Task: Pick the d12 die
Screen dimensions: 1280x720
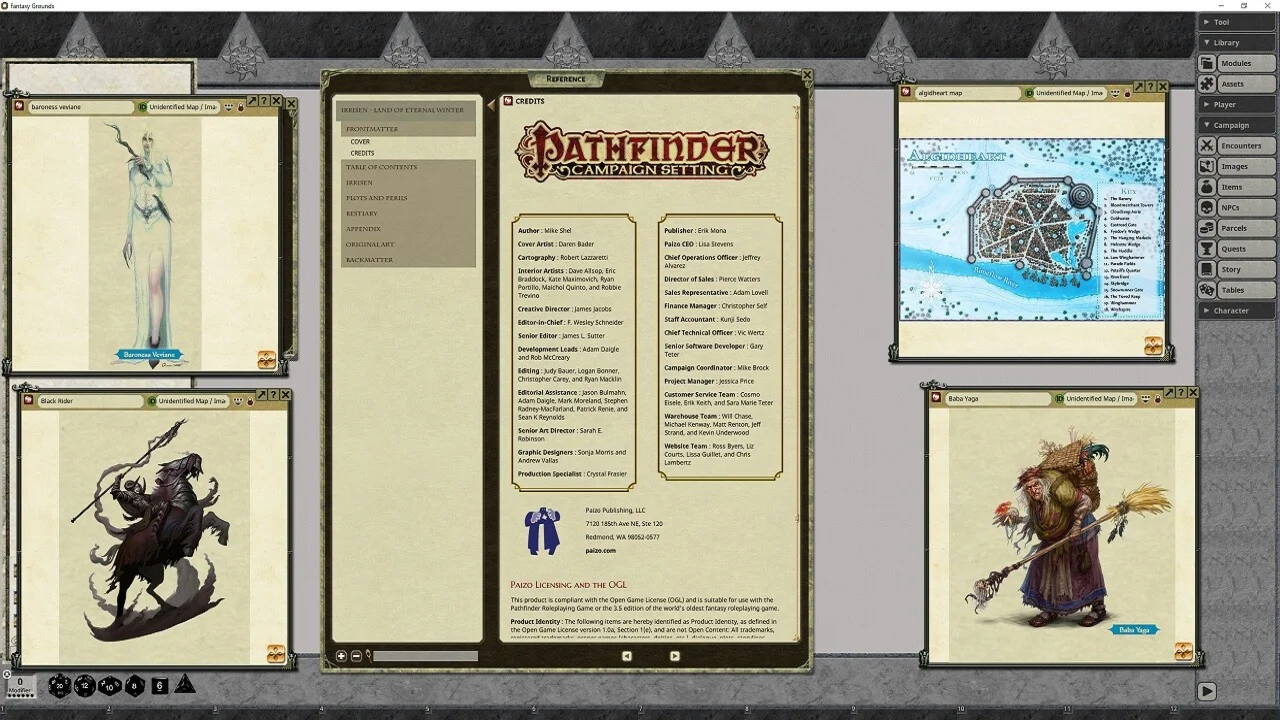Action: coord(85,685)
